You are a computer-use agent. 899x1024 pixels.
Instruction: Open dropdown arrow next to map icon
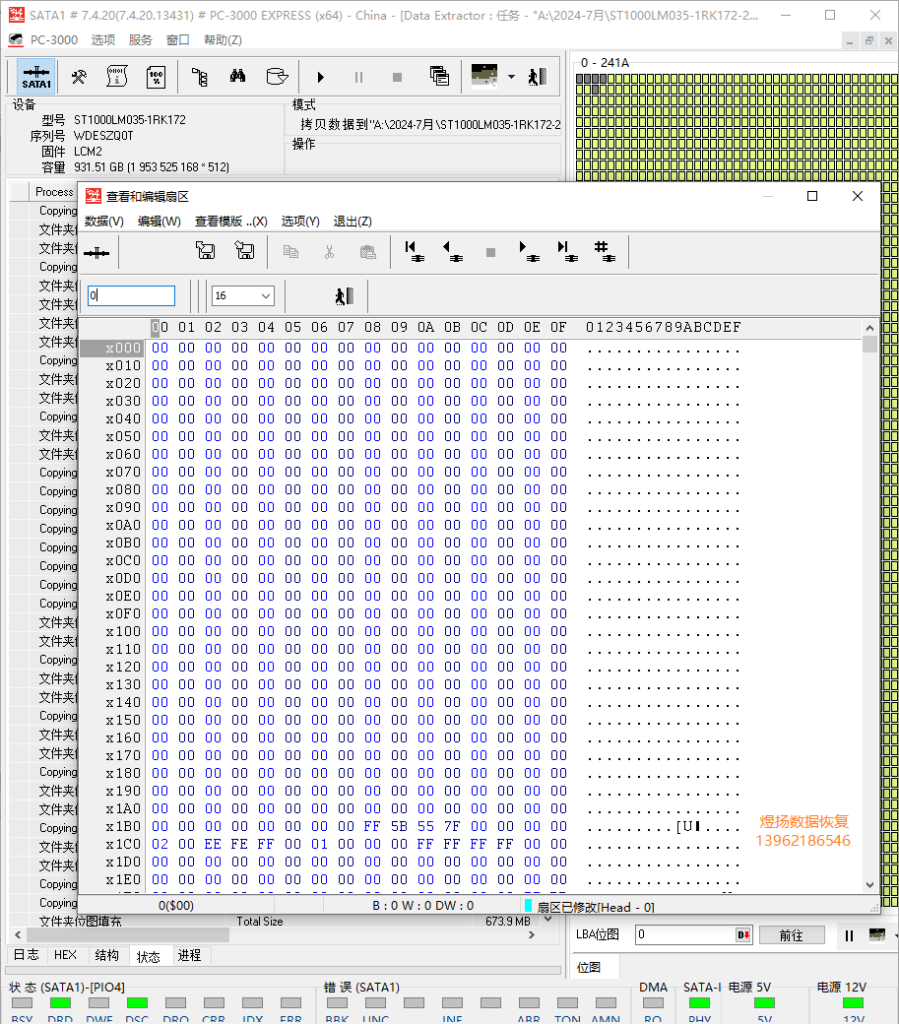pyautogui.click(x=511, y=77)
